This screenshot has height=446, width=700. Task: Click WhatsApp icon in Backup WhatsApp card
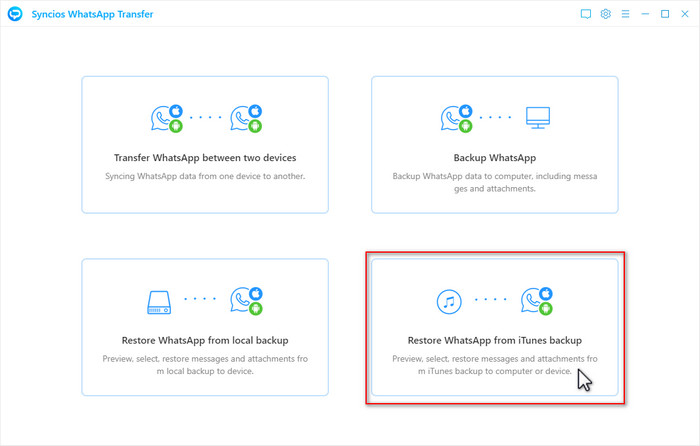[456, 118]
